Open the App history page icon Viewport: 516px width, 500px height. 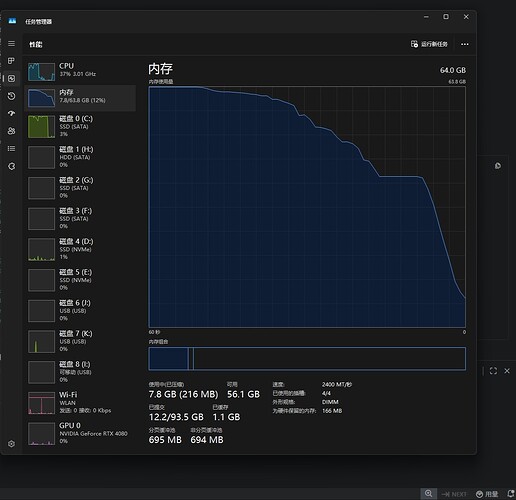coord(11,96)
